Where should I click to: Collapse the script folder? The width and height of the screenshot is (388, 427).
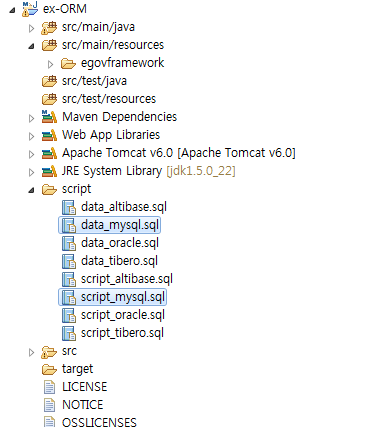tap(31, 190)
